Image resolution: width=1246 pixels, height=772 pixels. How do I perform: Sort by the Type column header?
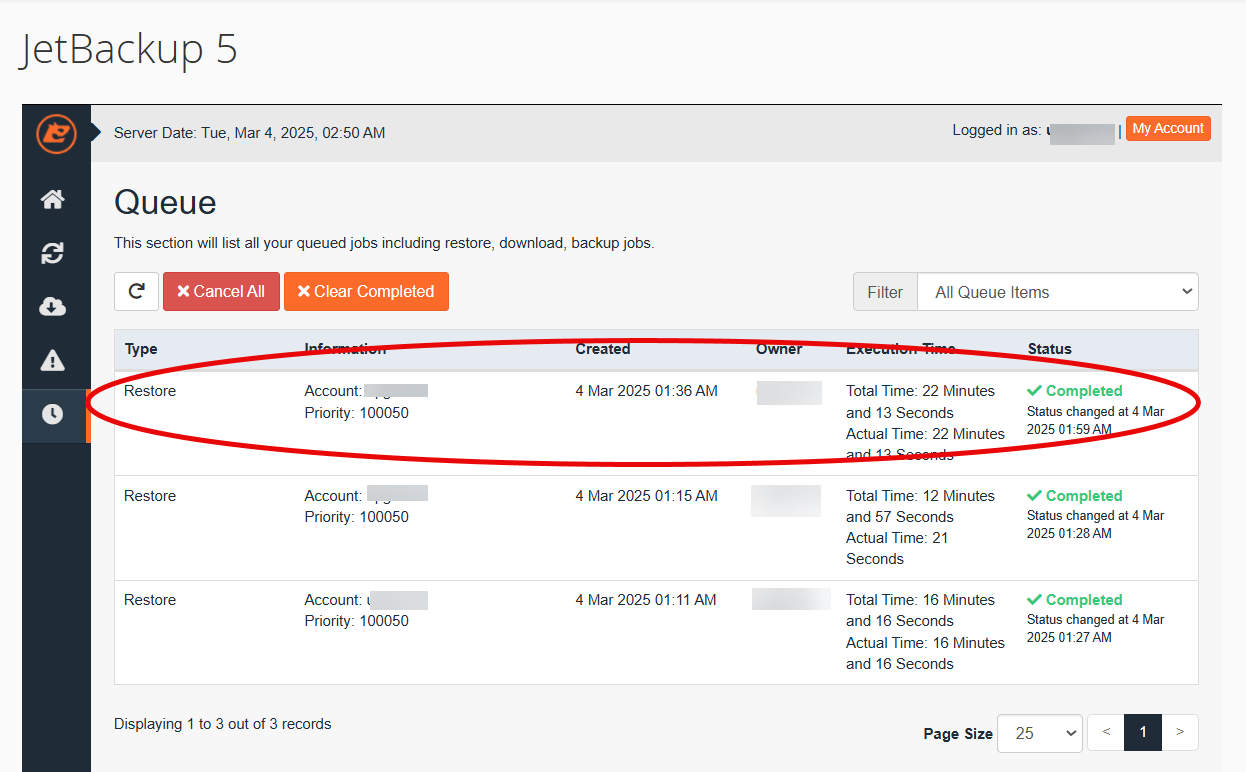tap(141, 349)
